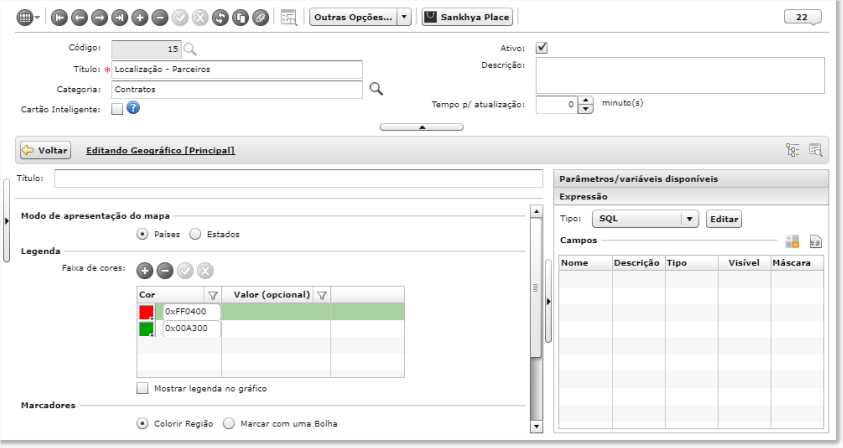Click fields document icon beside Campos
The height and width of the screenshot is (448, 843).
816,241
